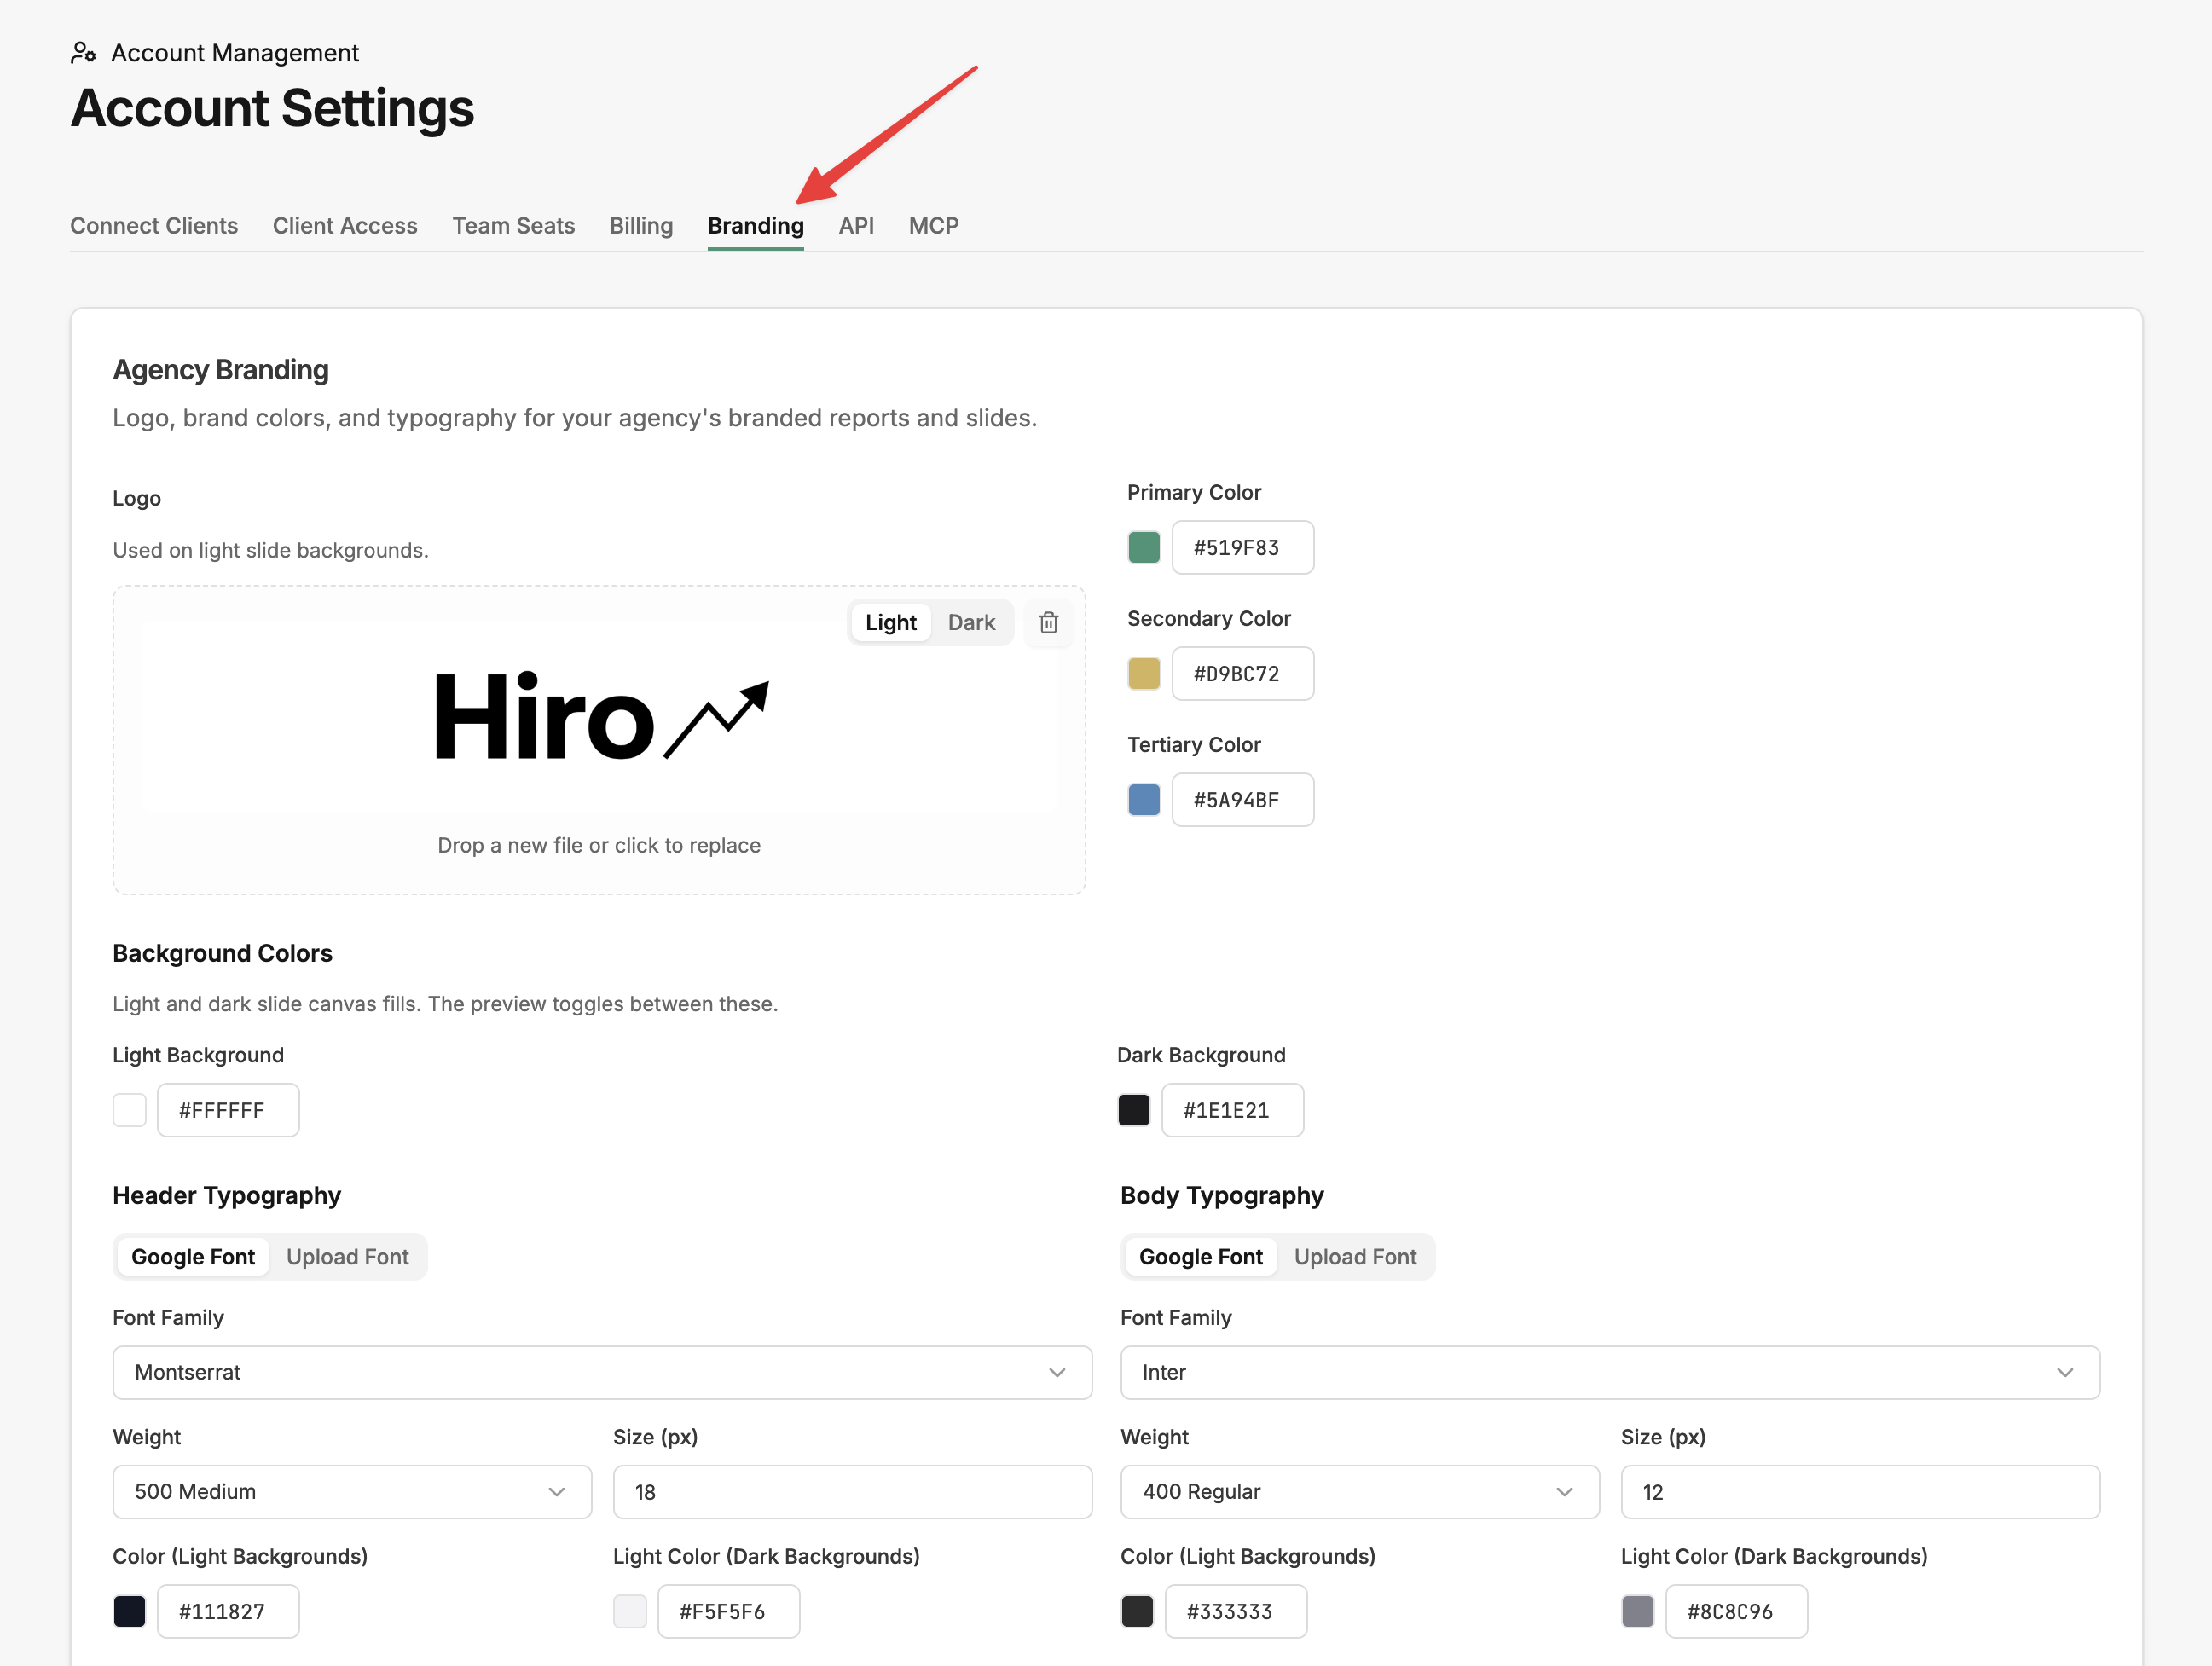Click the Tertiary Color blue swatch
Image resolution: width=2212 pixels, height=1666 pixels.
coord(1144,799)
